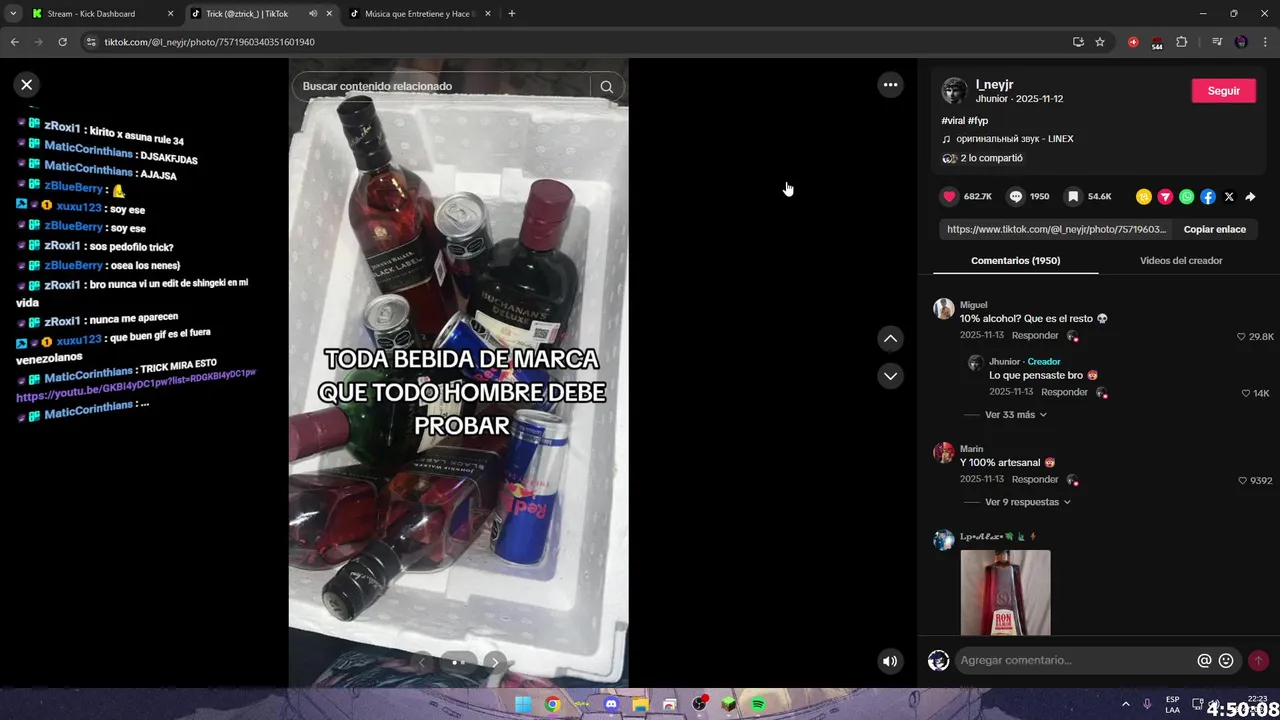
Task: Open Discord from the taskbar
Action: click(x=611, y=704)
